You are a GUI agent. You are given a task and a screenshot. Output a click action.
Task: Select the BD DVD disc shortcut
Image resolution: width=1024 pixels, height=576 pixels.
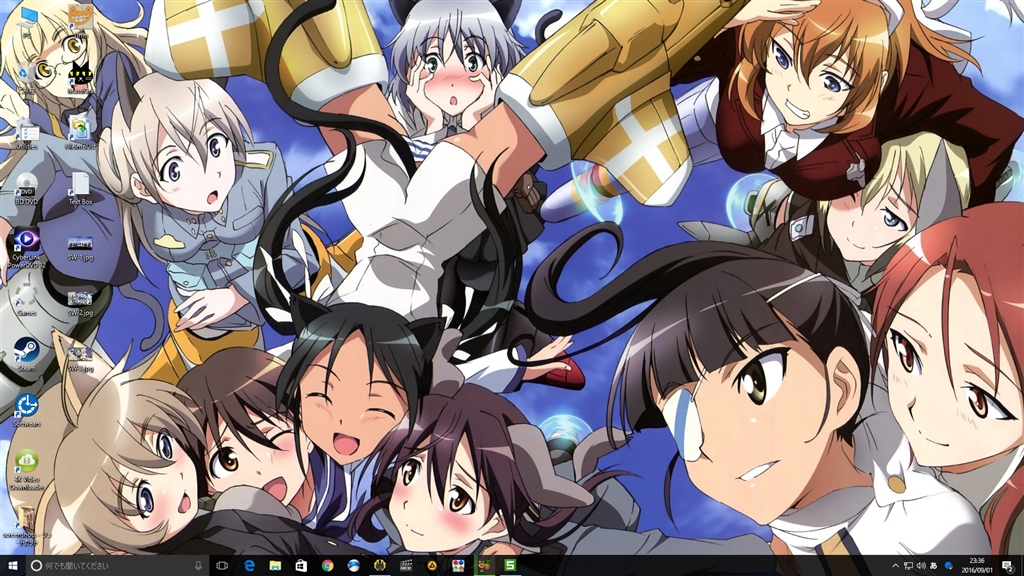26,189
